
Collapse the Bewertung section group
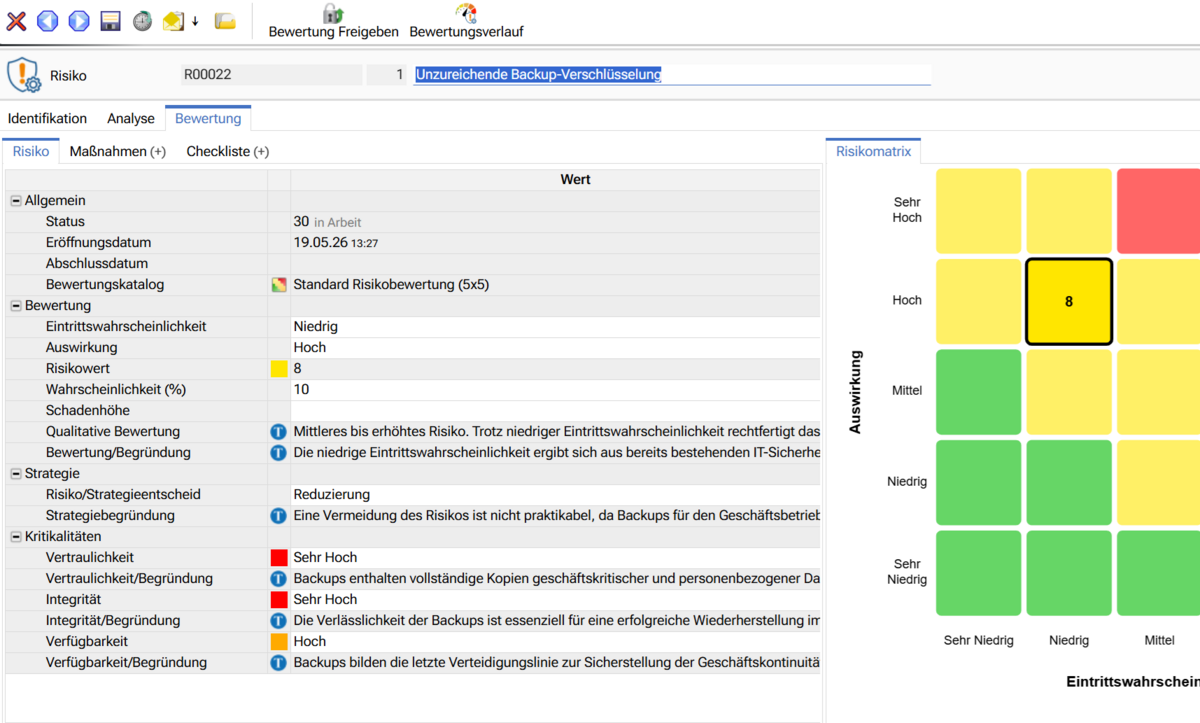16,306
